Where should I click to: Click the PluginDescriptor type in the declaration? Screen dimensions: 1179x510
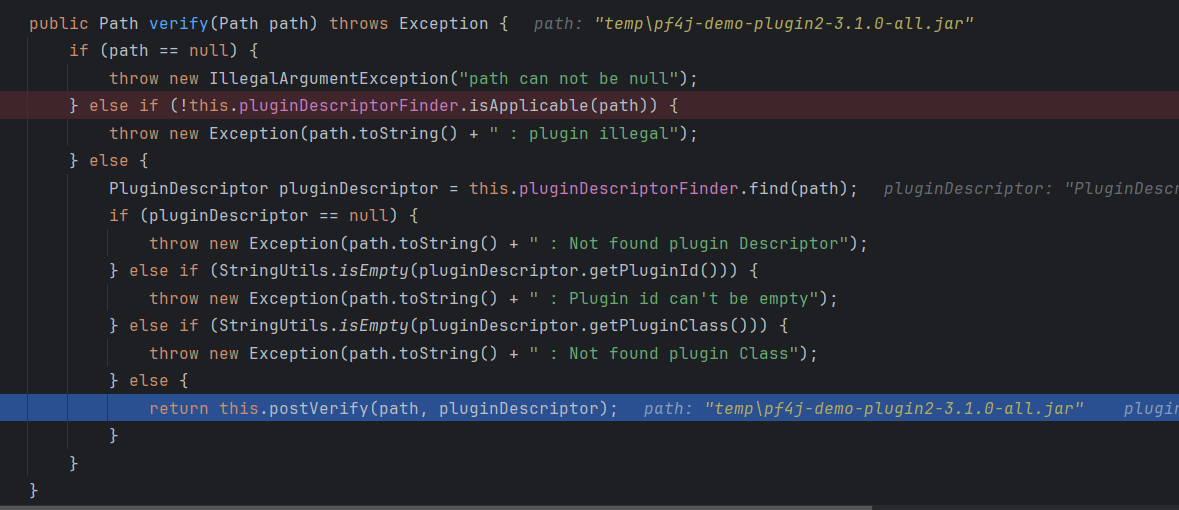[189, 188]
